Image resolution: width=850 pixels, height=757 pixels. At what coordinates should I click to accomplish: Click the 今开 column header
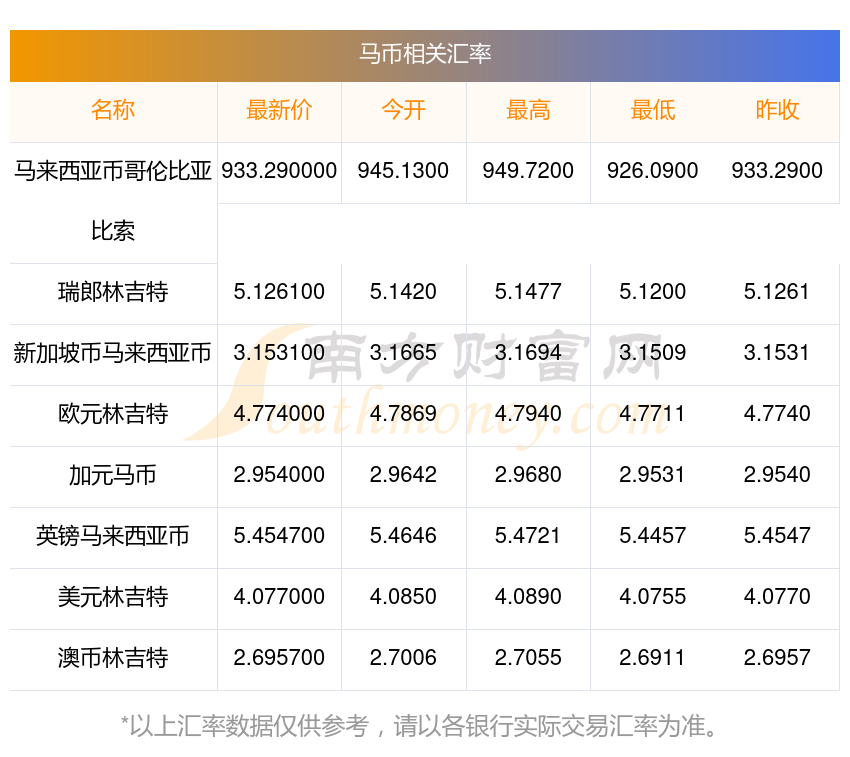[x=403, y=111]
